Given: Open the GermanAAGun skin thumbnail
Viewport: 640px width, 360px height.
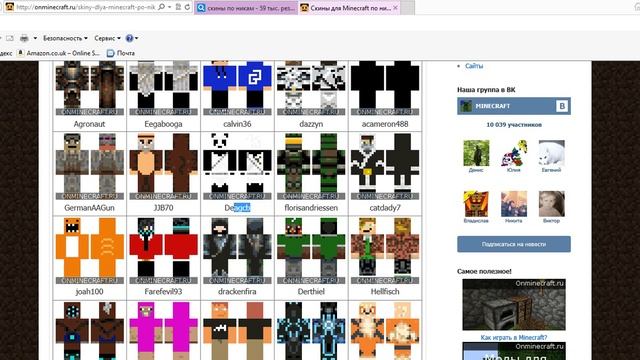Looking at the screenshot, I should tap(89, 166).
